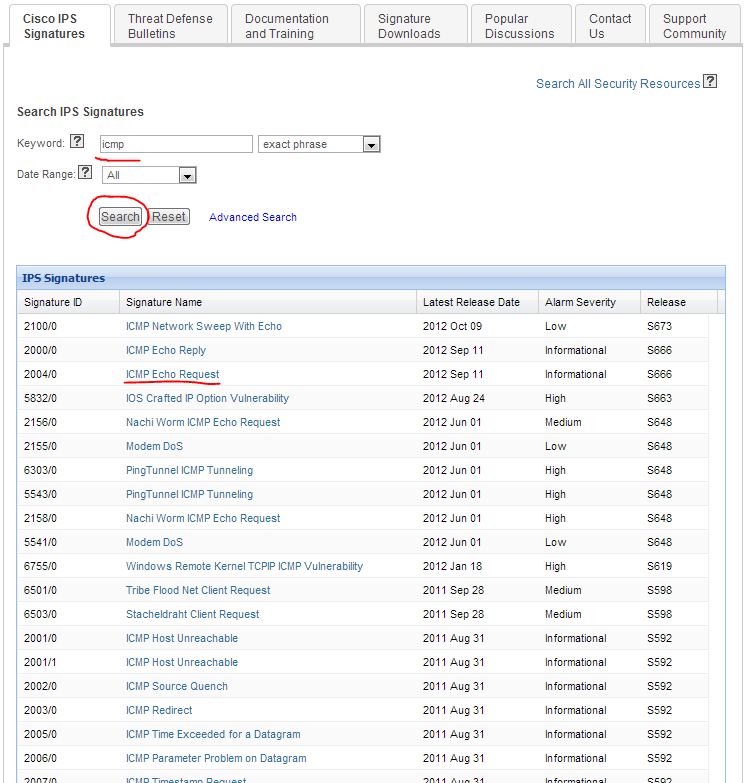Open Nachi Worm ICMP Echo Request 2158/0
The height and width of the screenshot is (783, 747).
click(203, 518)
